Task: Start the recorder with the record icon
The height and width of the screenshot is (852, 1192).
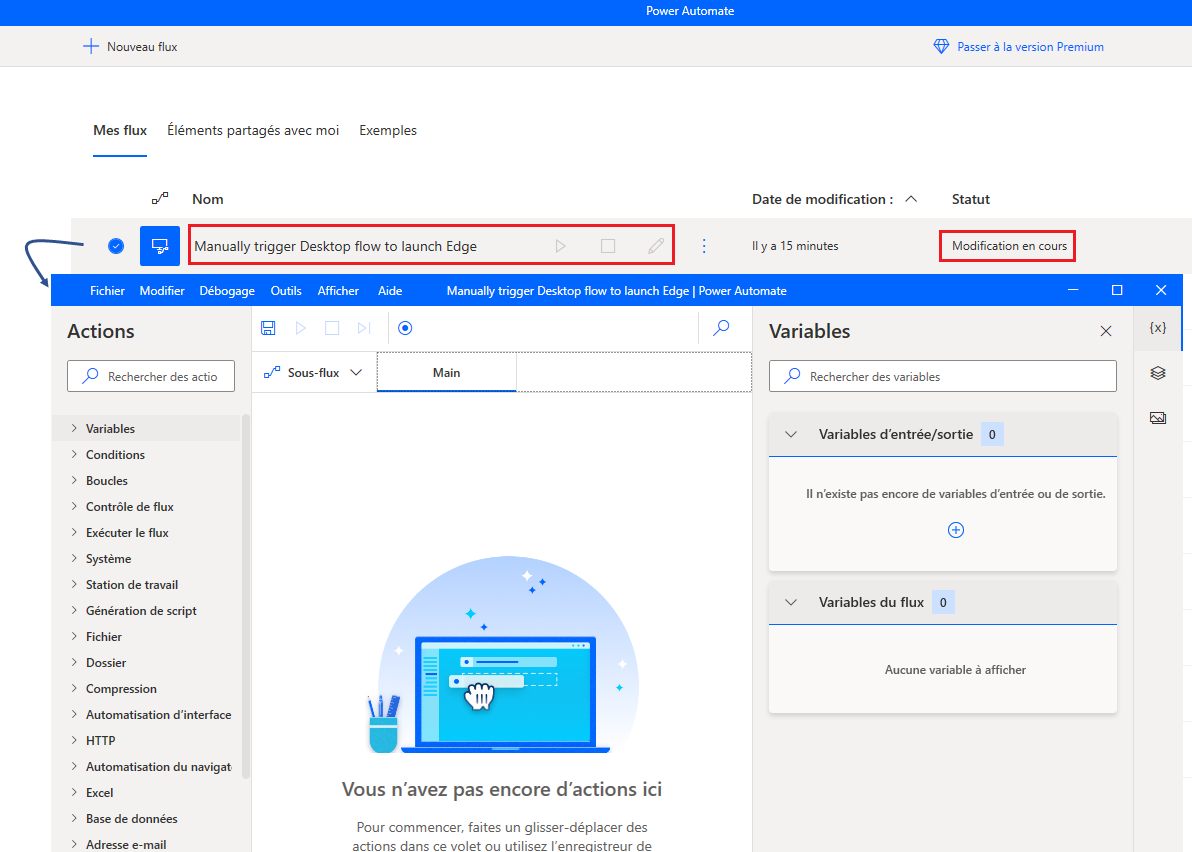Action: (x=405, y=328)
